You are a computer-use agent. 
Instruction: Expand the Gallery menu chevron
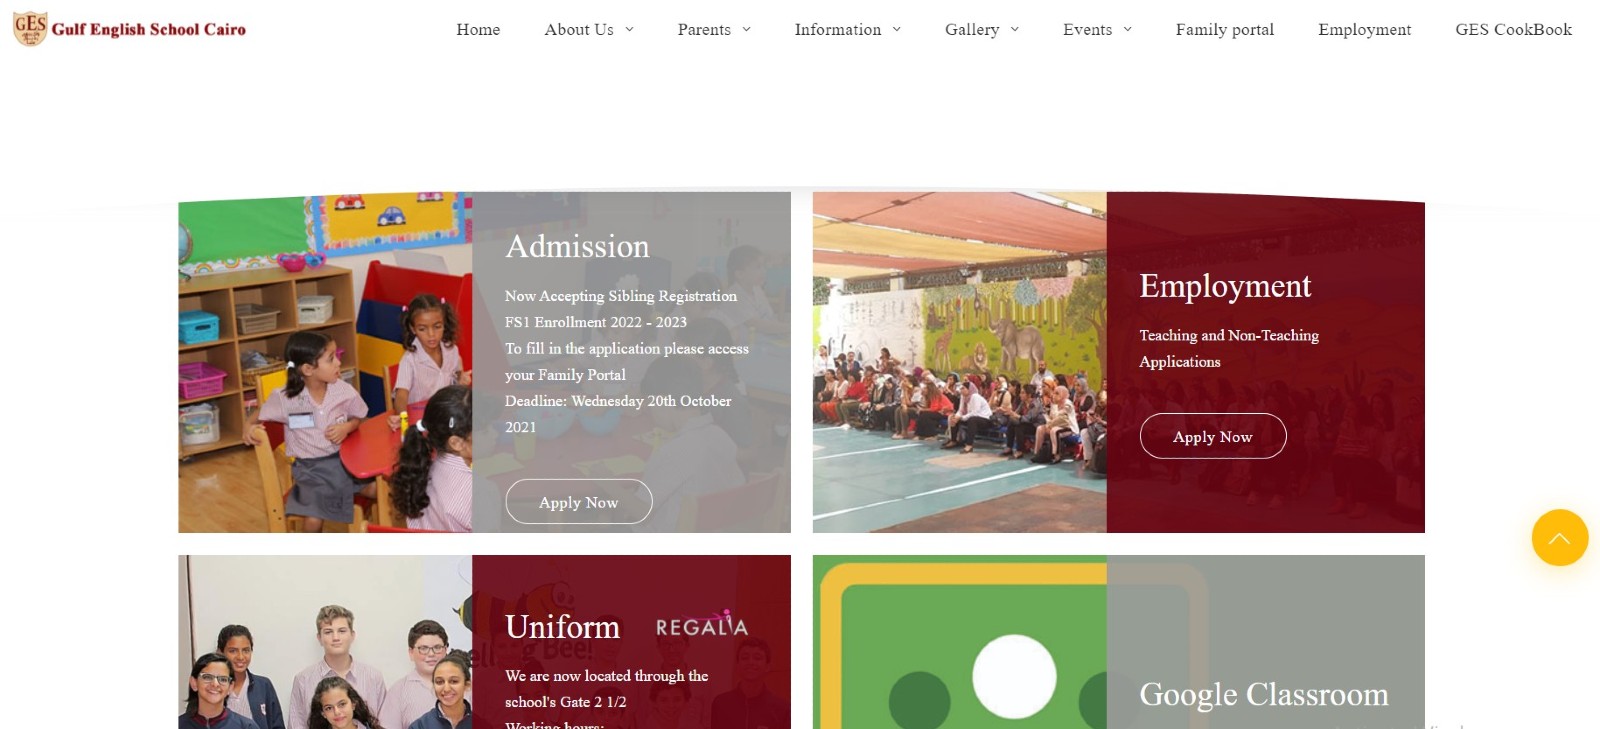tap(1015, 30)
